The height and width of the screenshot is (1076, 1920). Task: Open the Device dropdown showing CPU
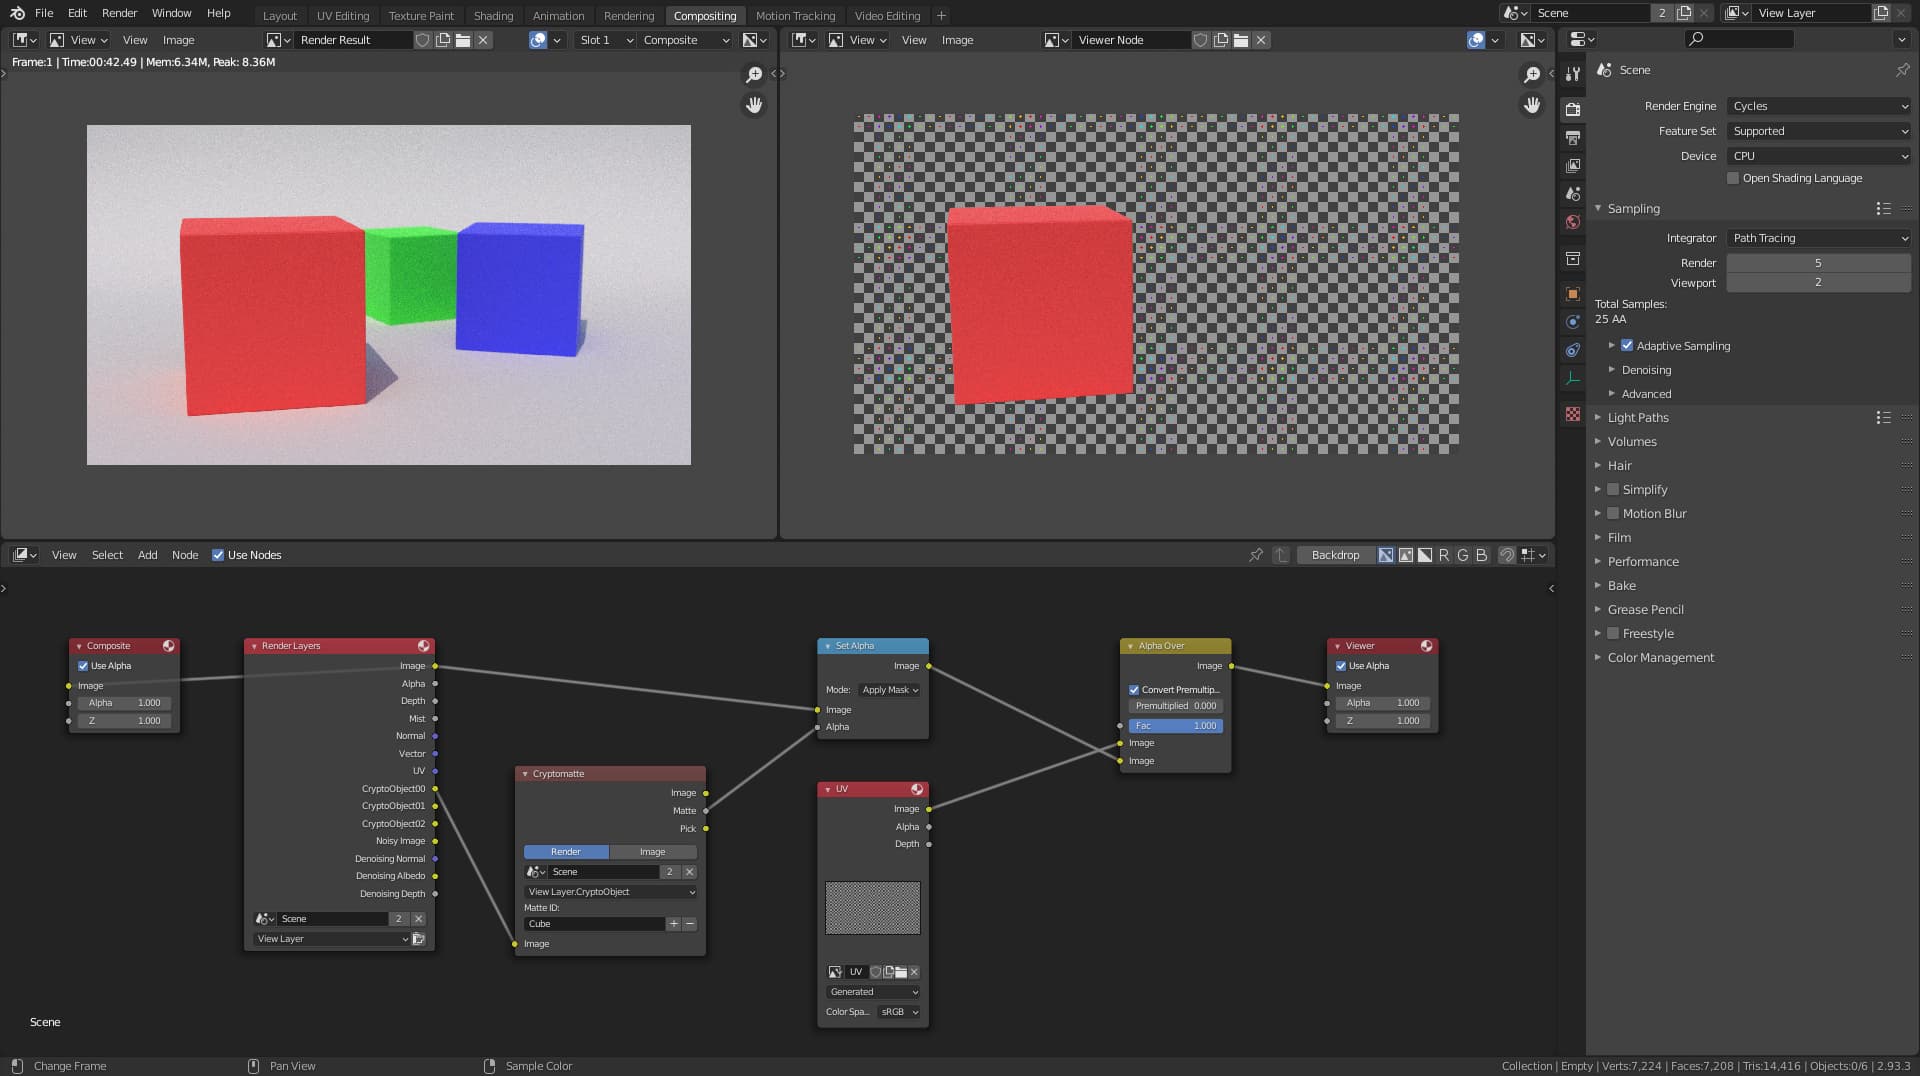pos(1819,156)
